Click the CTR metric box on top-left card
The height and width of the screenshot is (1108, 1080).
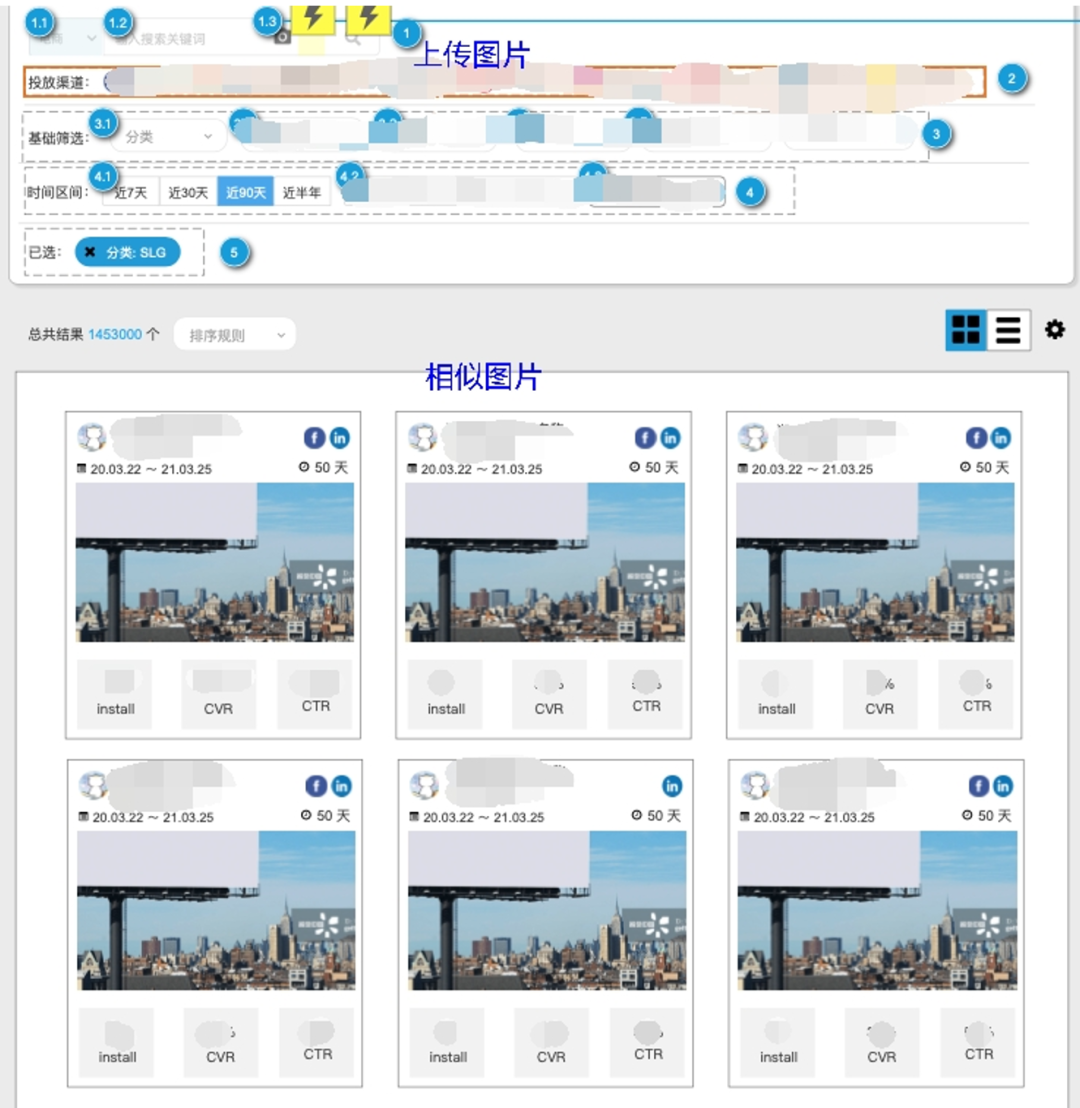pos(315,694)
